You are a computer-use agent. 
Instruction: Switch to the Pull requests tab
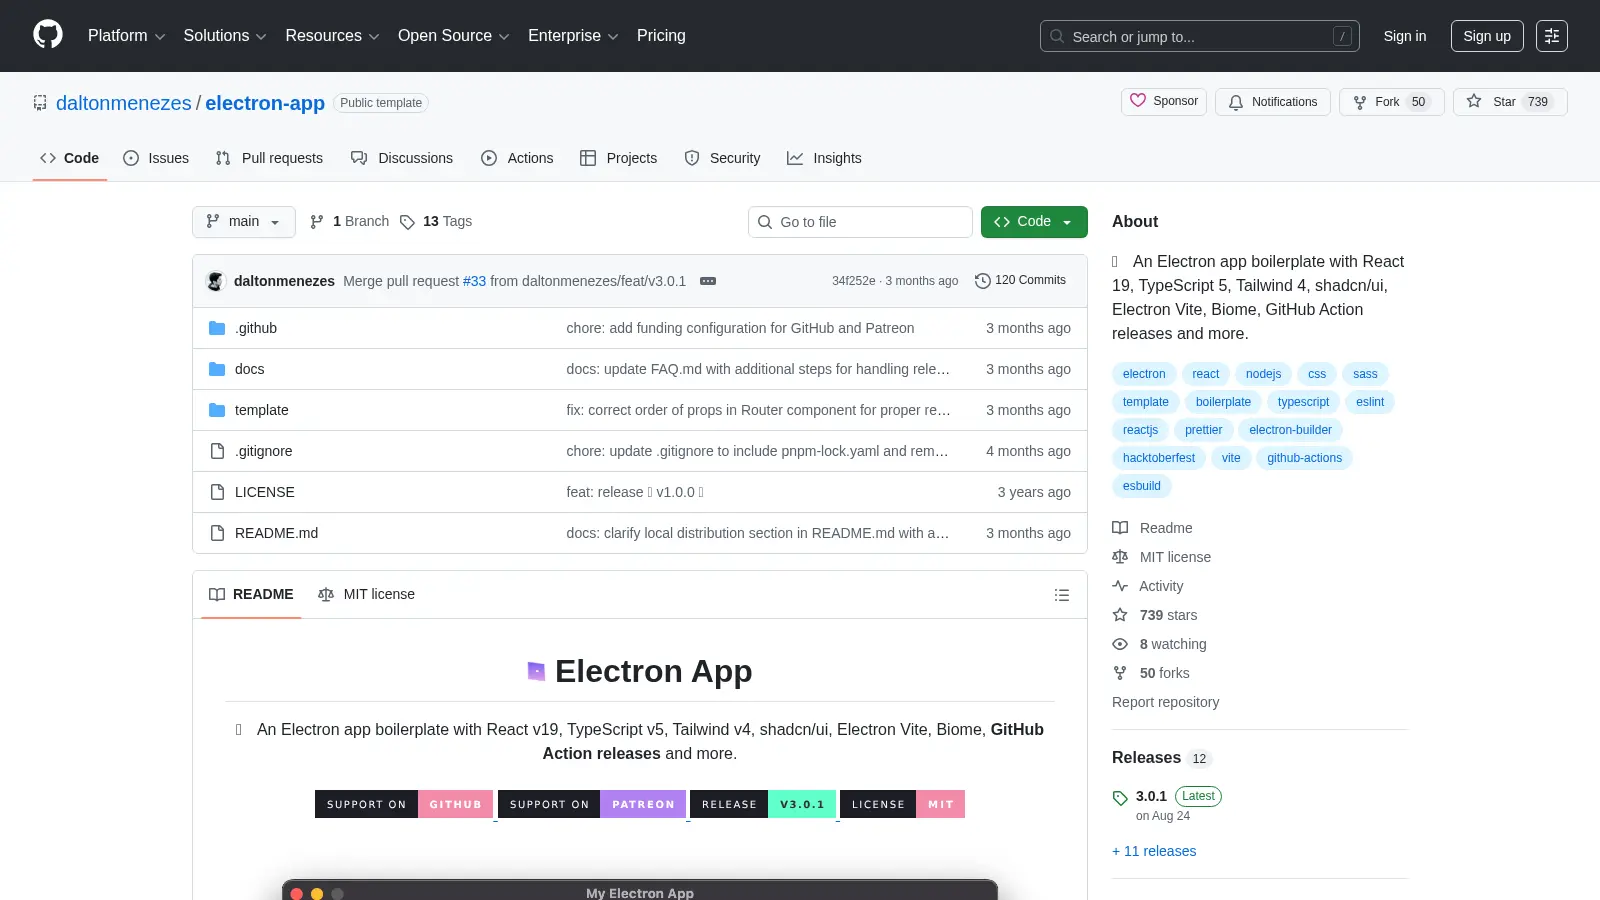(x=269, y=158)
